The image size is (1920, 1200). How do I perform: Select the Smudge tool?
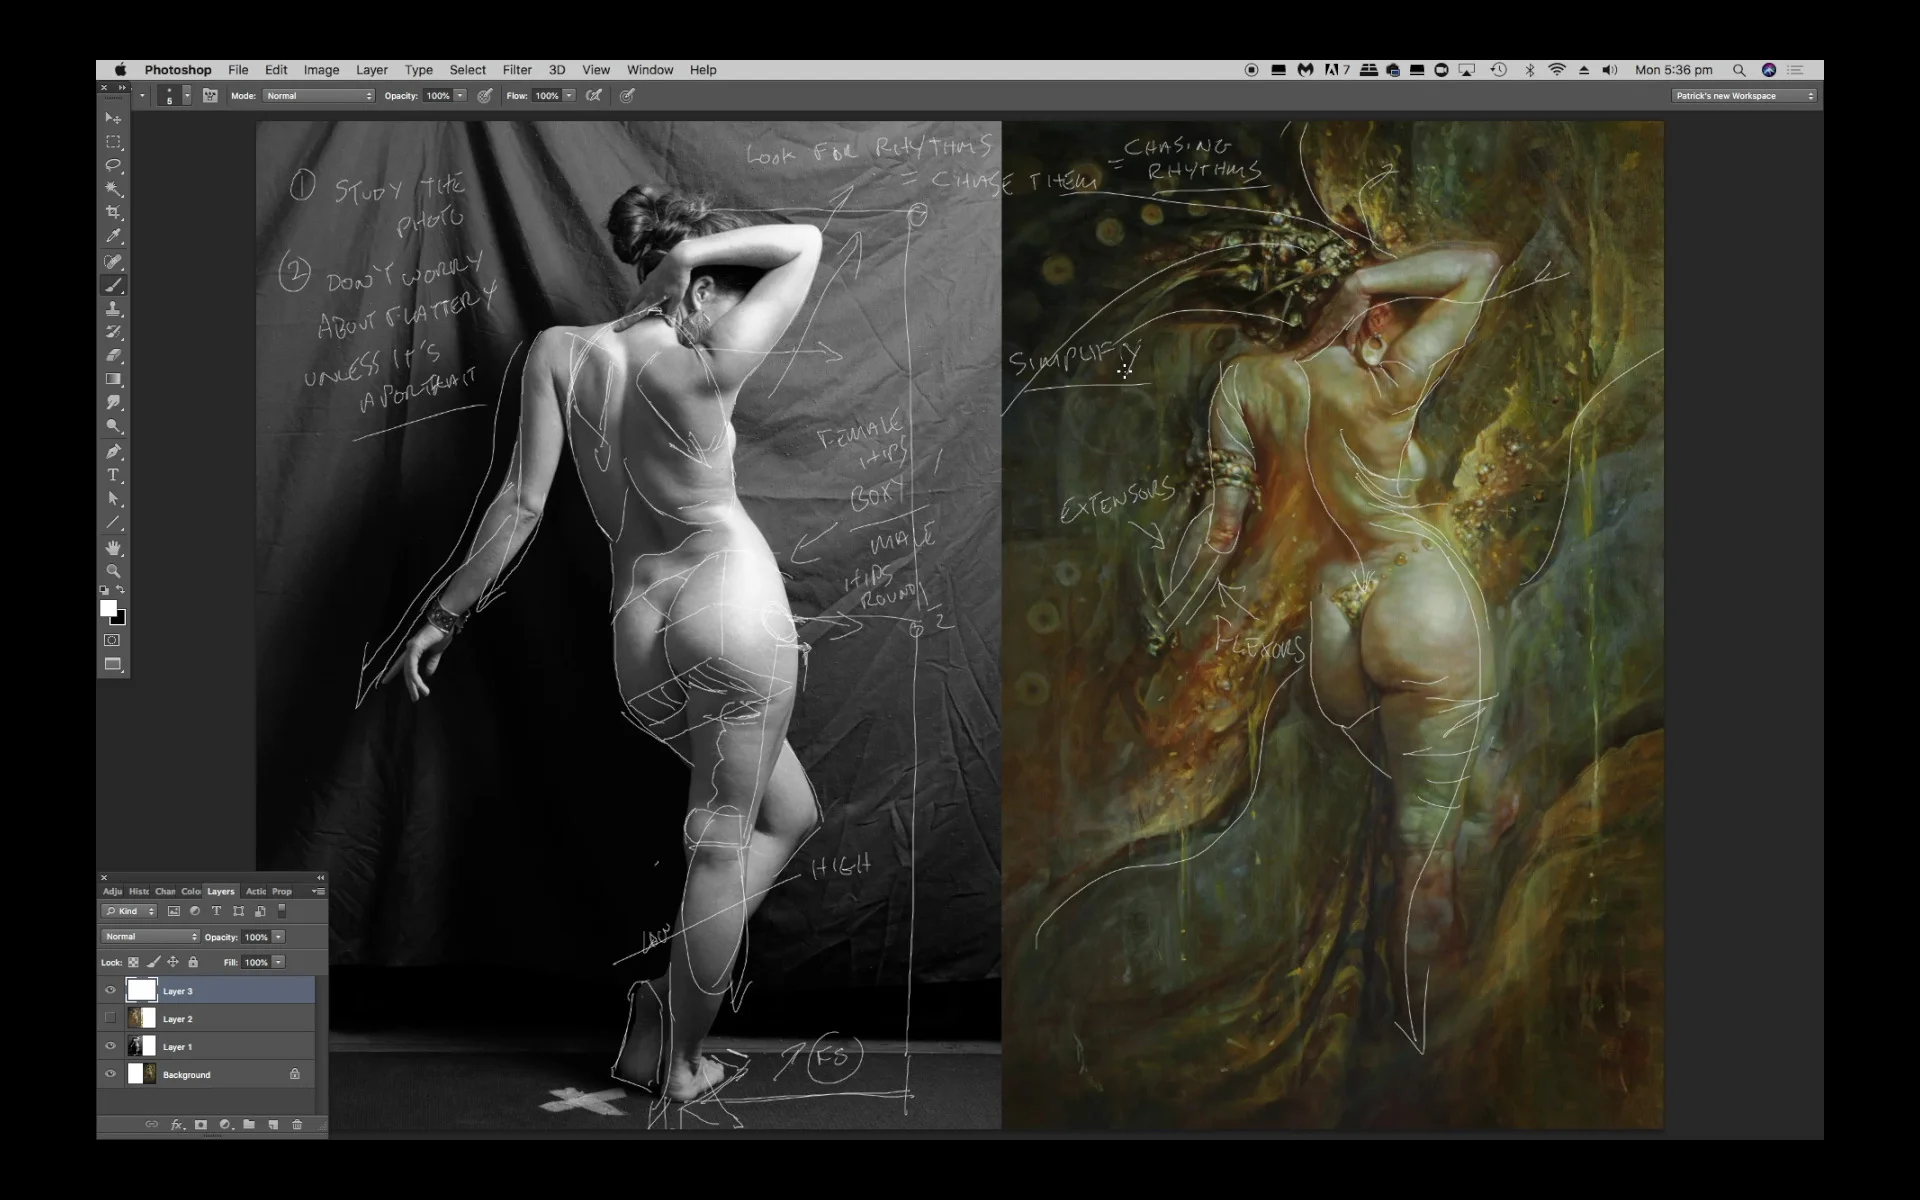(x=113, y=403)
